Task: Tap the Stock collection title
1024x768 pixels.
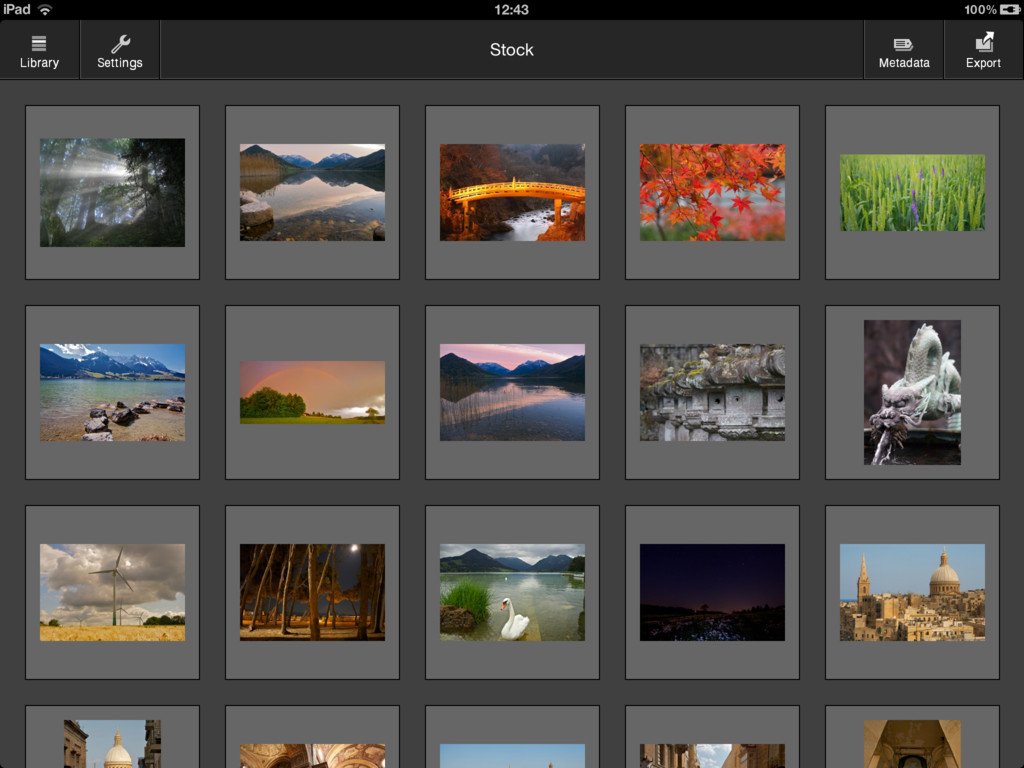Action: pyautogui.click(x=511, y=50)
